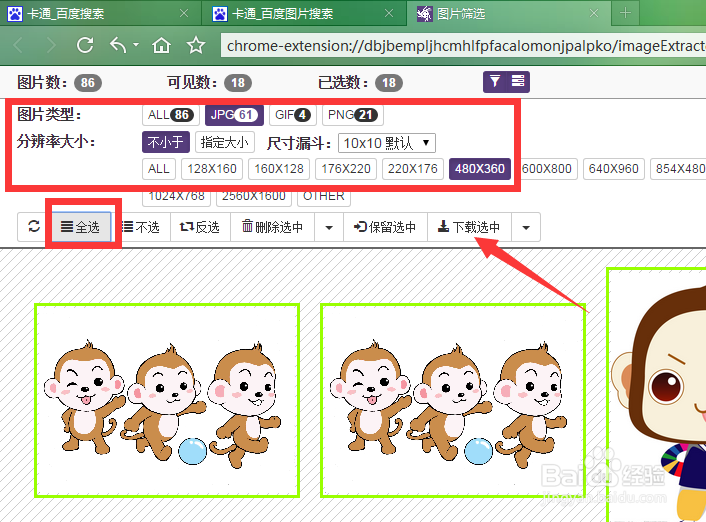Choose 480X360 resolution
This screenshot has width=706, height=522.
tap(480, 169)
